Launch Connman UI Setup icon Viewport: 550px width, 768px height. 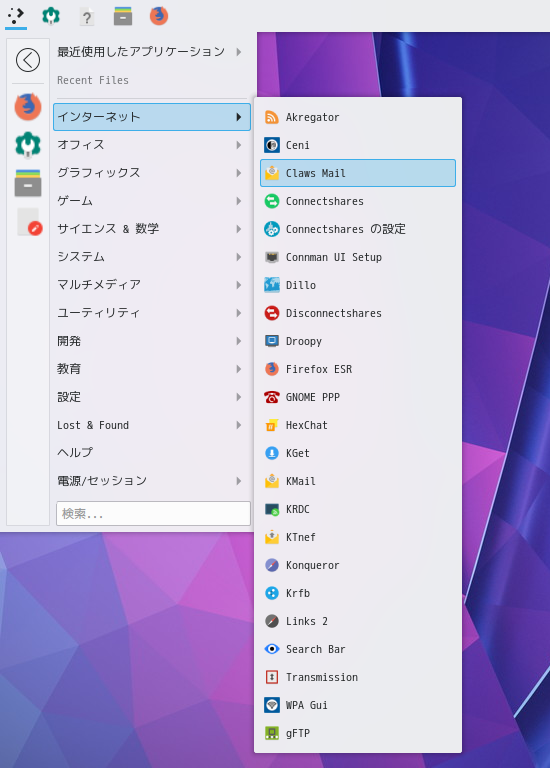(x=272, y=257)
